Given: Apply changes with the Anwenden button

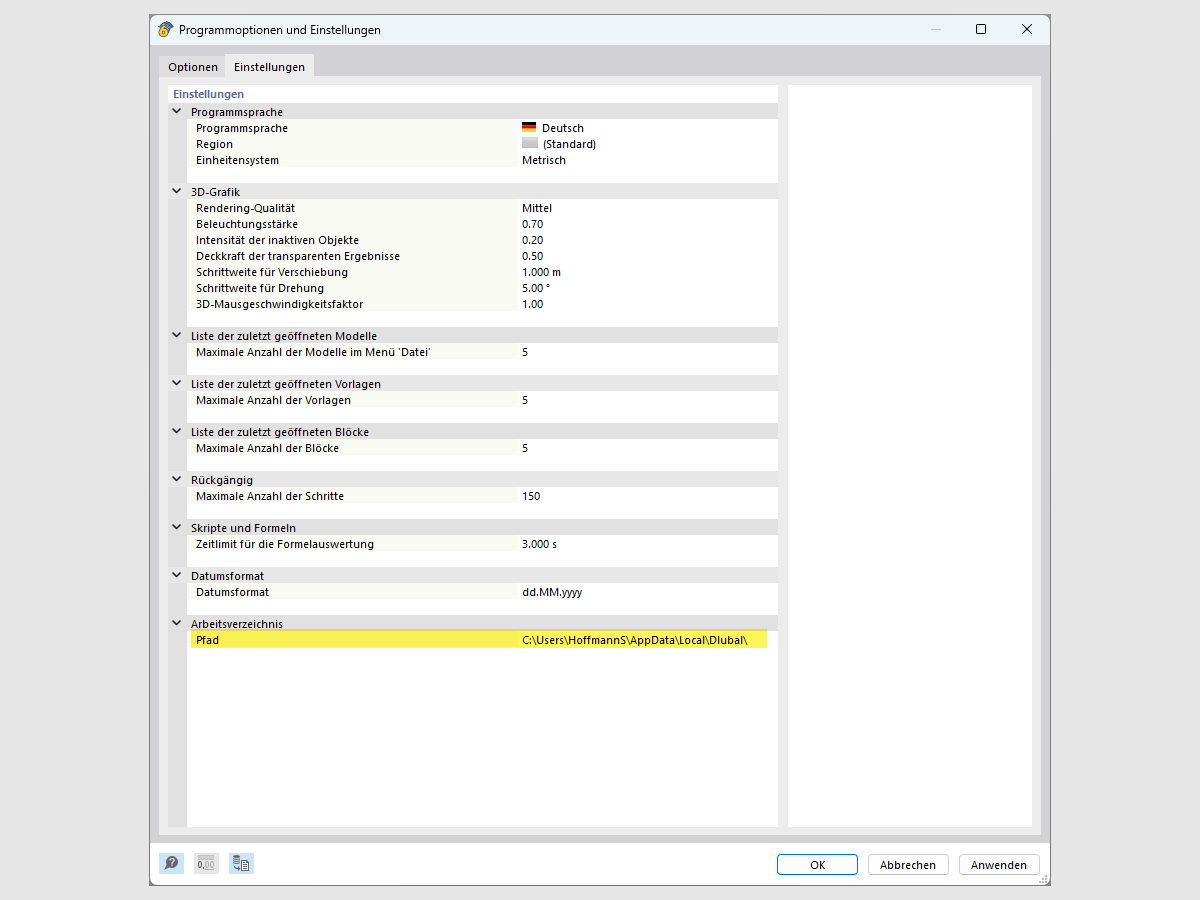Looking at the screenshot, I should pos(999,864).
